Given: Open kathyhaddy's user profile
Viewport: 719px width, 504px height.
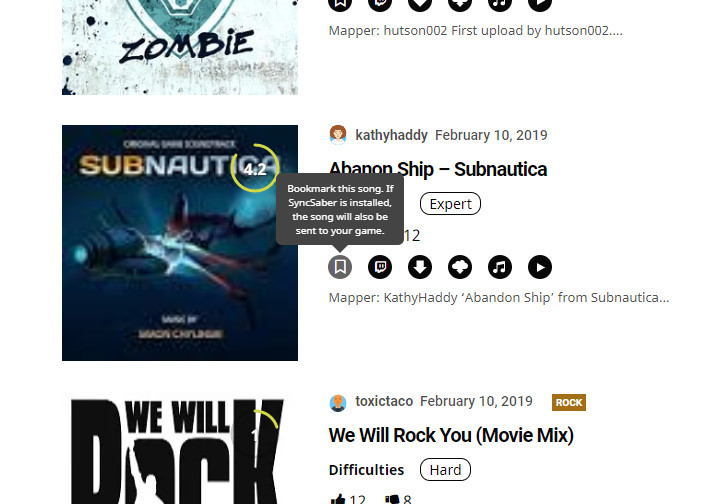Looking at the screenshot, I should [x=391, y=135].
